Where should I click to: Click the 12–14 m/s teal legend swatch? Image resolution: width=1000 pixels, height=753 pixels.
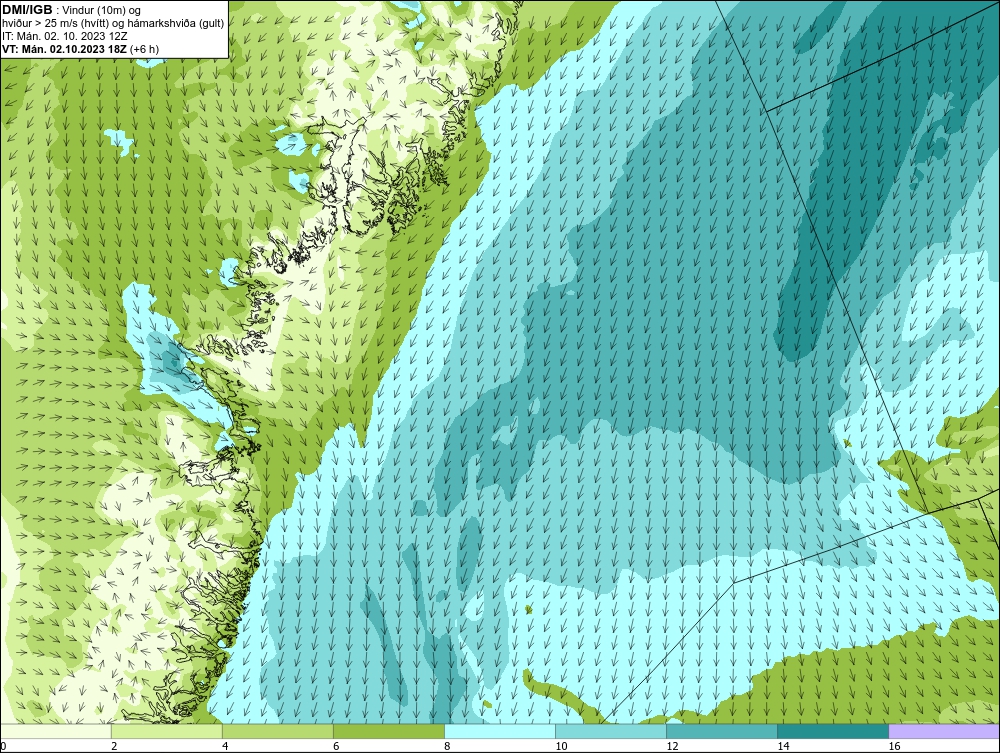coord(722,731)
